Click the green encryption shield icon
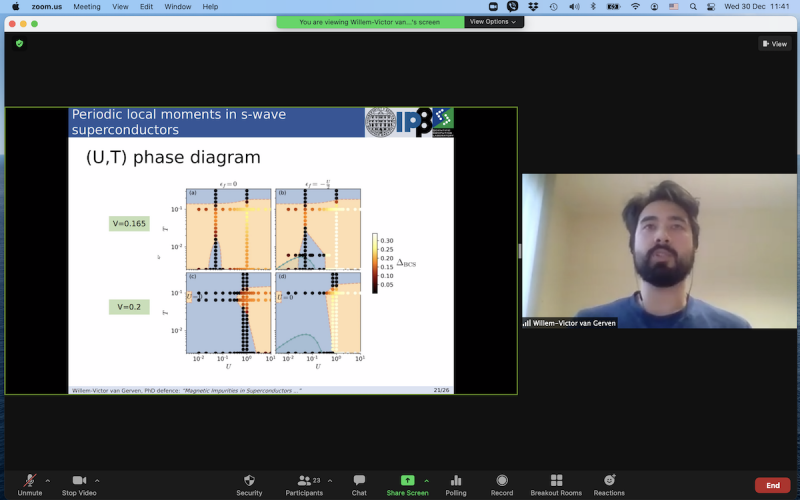Image resolution: width=800 pixels, height=500 pixels. [19, 44]
